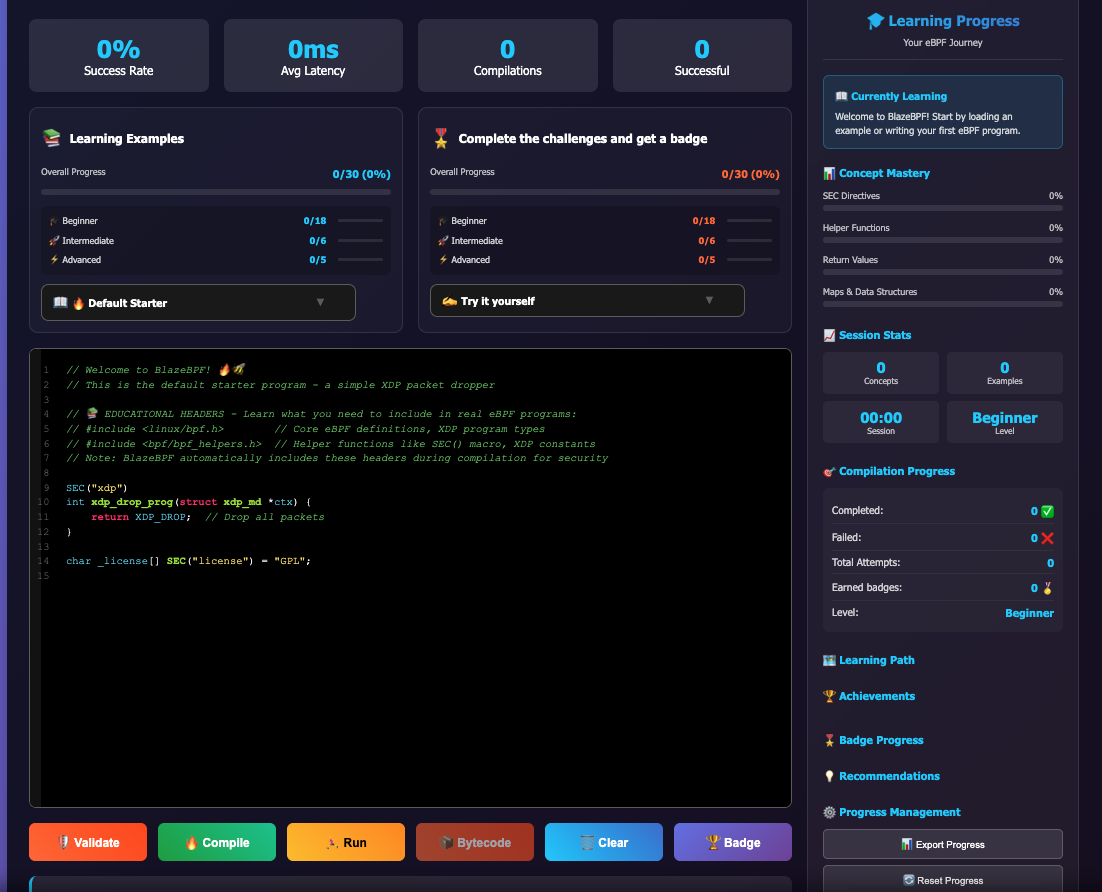Run the program with Run button
The image size is (1102, 892).
(x=346, y=842)
